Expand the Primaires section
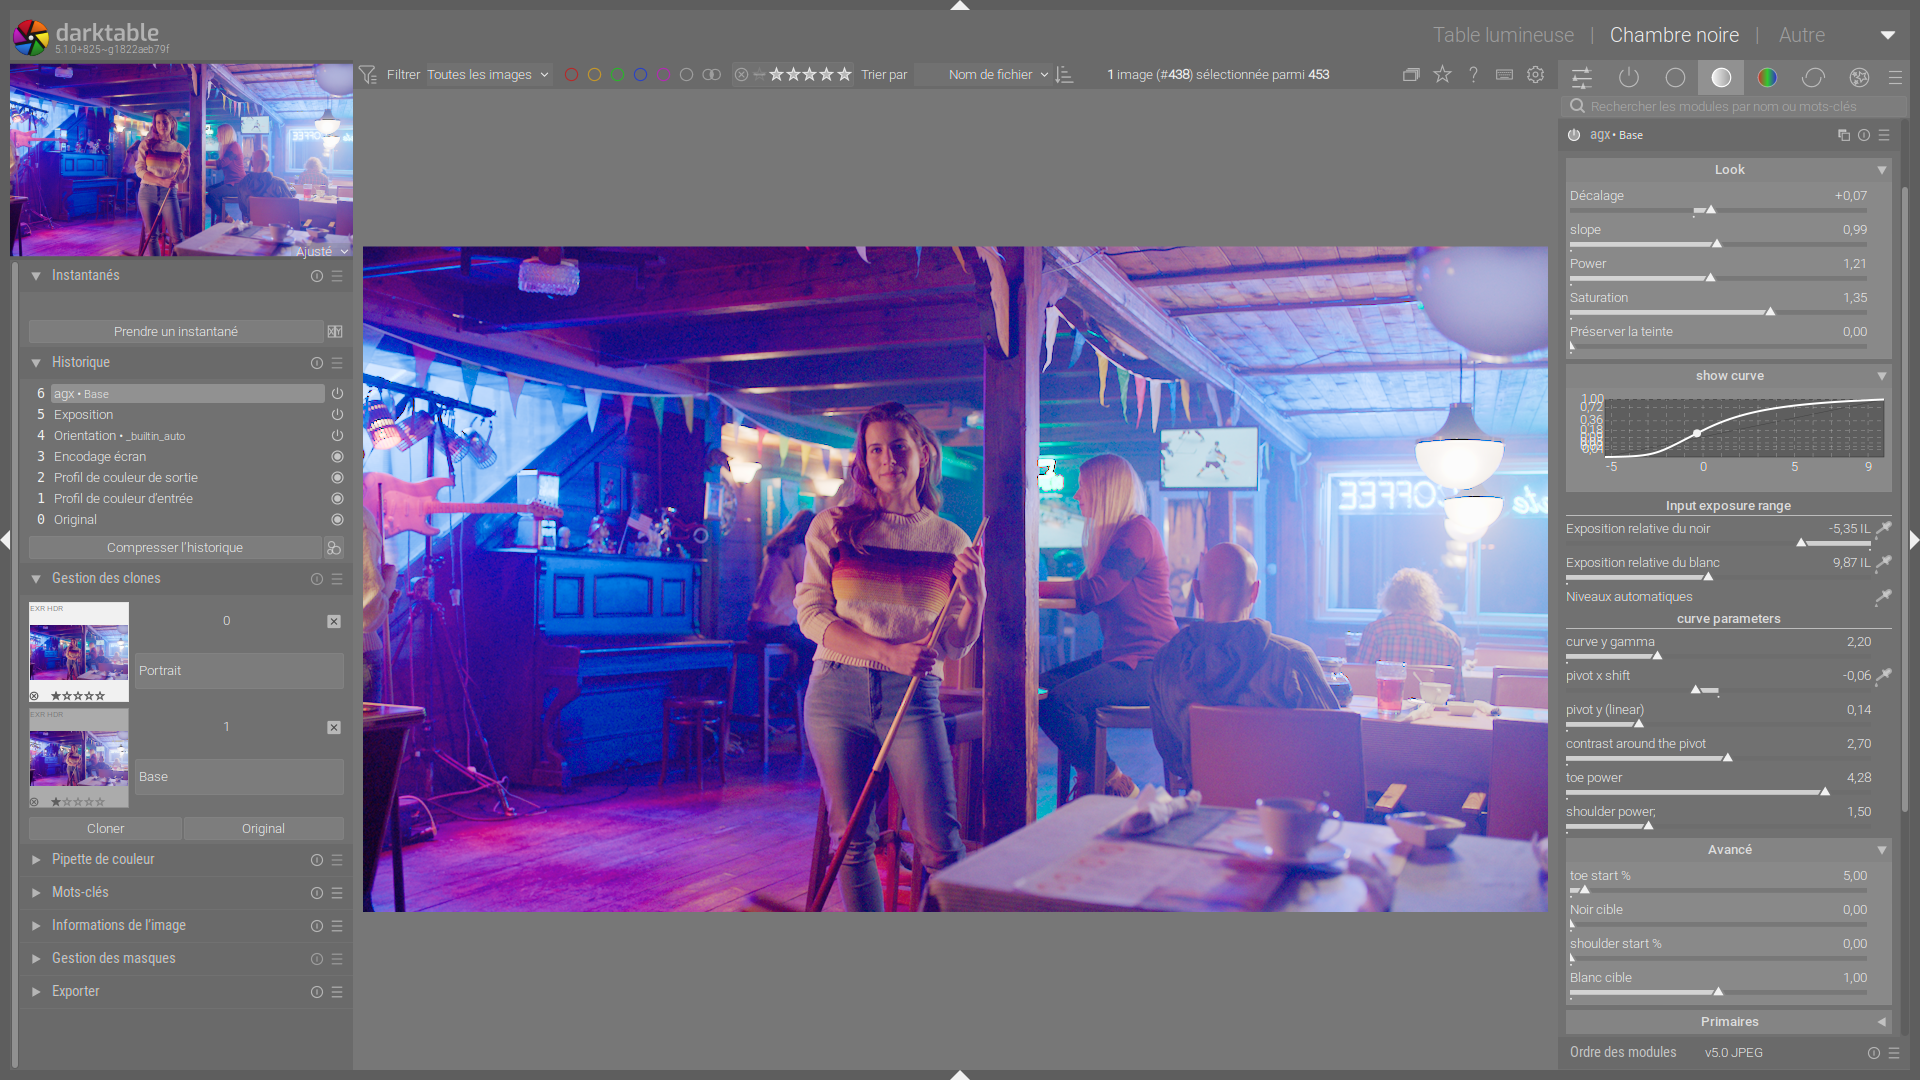 tap(1729, 1022)
